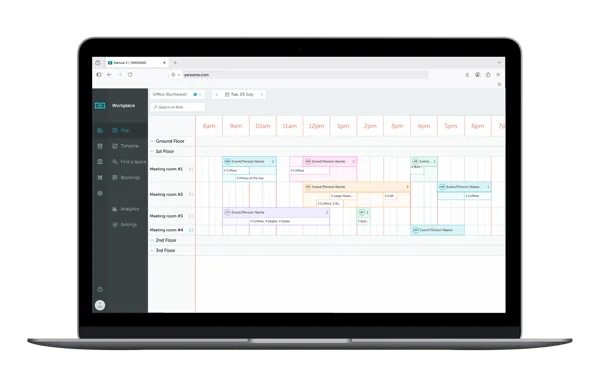Open the tab list chevron at top right
The image size is (600, 387).
(499, 62)
